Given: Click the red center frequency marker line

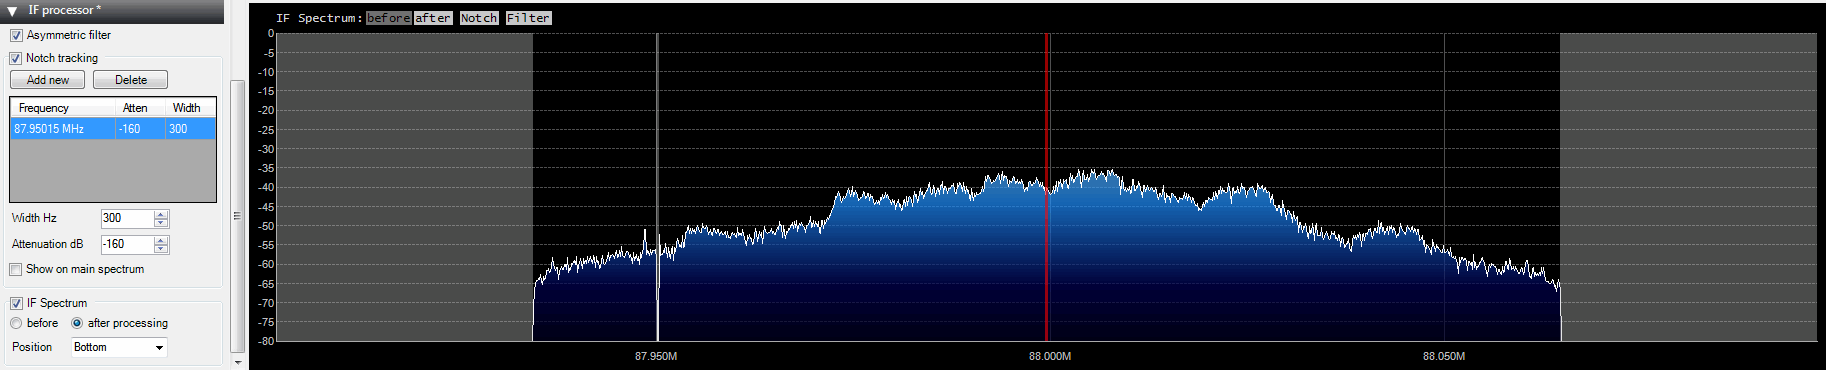Looking at the screenshot, I should pos(1047,187).
